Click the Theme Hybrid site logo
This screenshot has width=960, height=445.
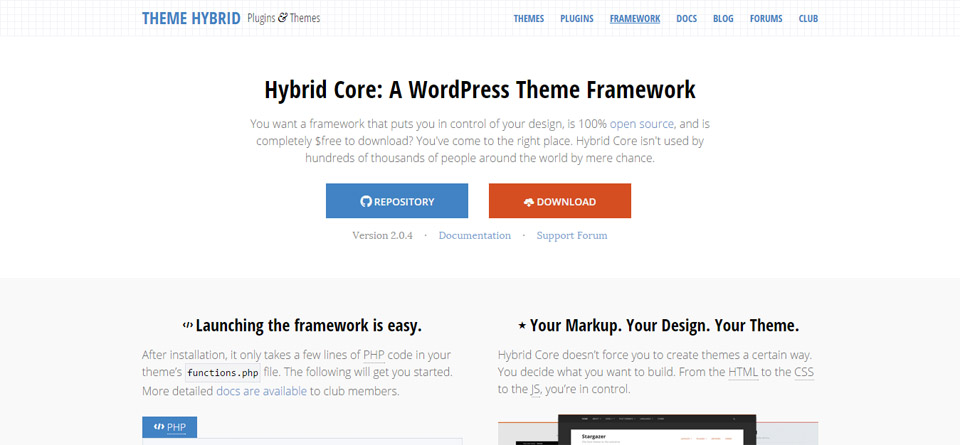tap(191, 18)
